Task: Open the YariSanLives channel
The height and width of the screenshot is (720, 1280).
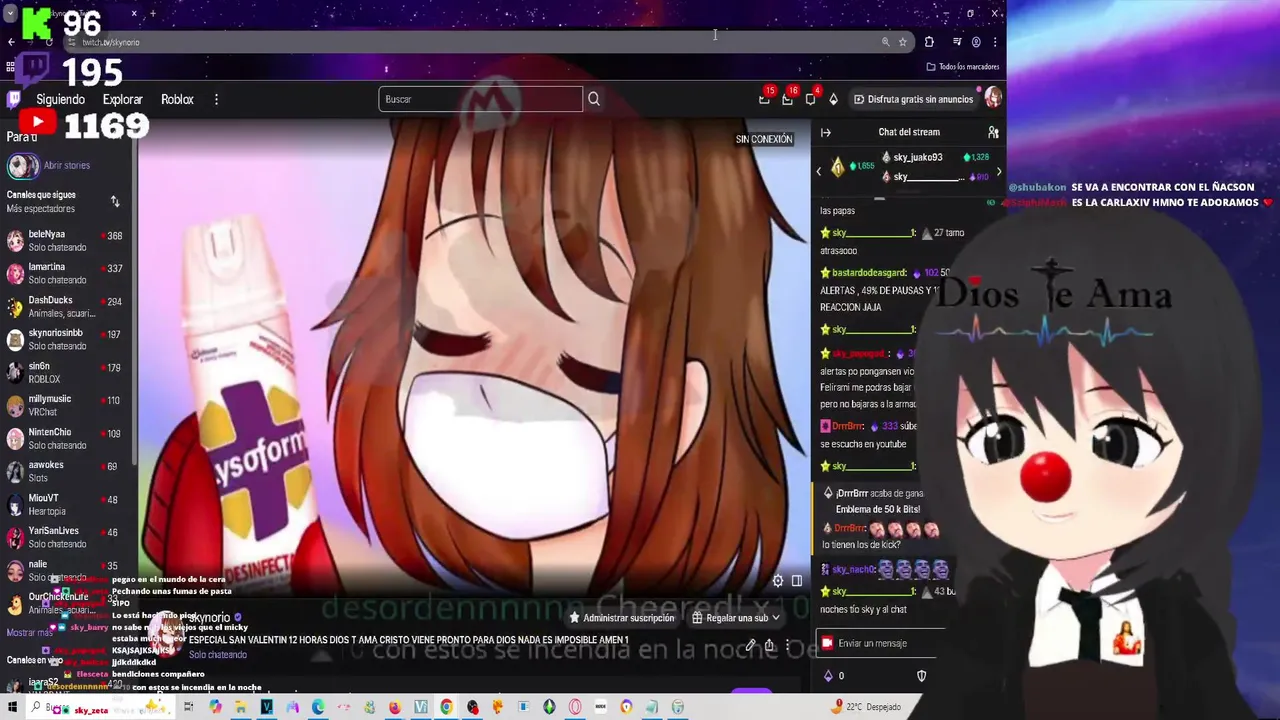Action: point(64,538)
